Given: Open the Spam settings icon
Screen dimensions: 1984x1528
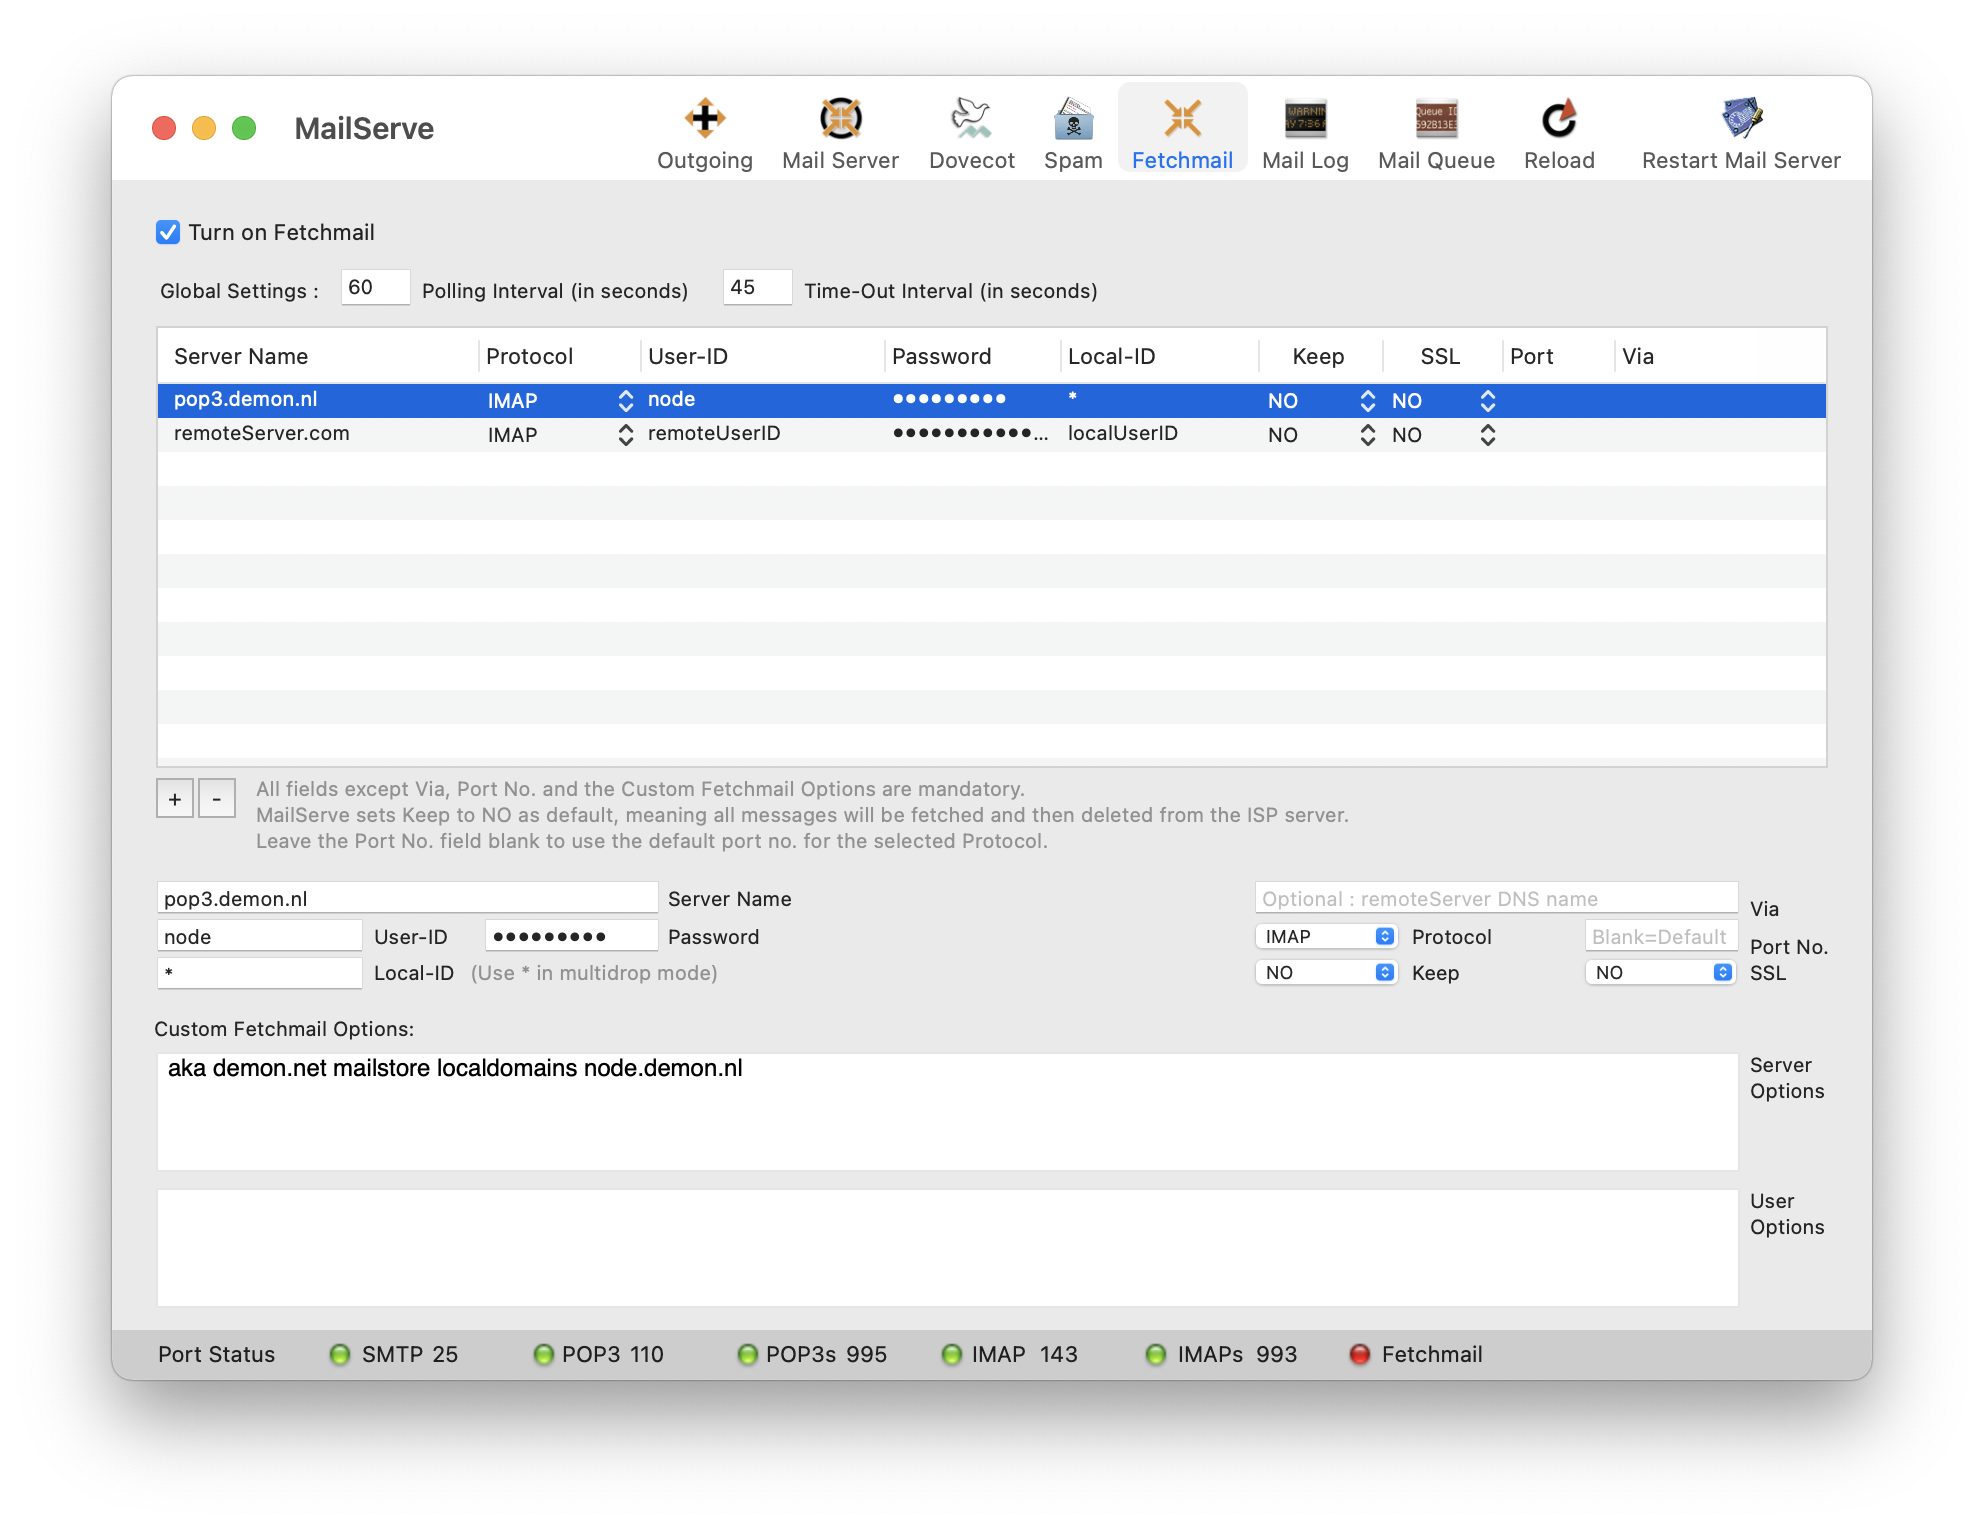Looking at the screenshot, I should click(x=1073, y=119).
